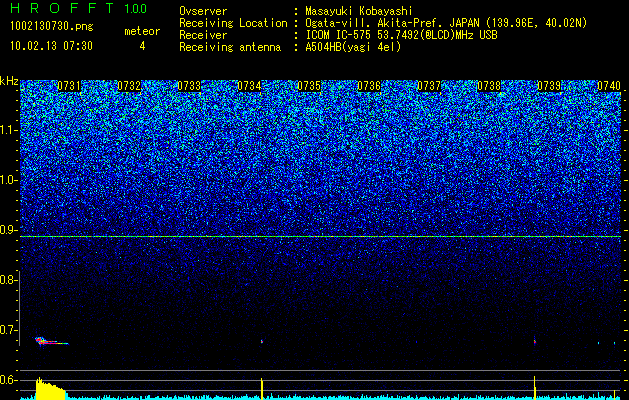Viewport: 629px width, 400px height.
Task: Click the ICOM IC-575 53.7492 MHz text
Action: click(x=401, y=35)
